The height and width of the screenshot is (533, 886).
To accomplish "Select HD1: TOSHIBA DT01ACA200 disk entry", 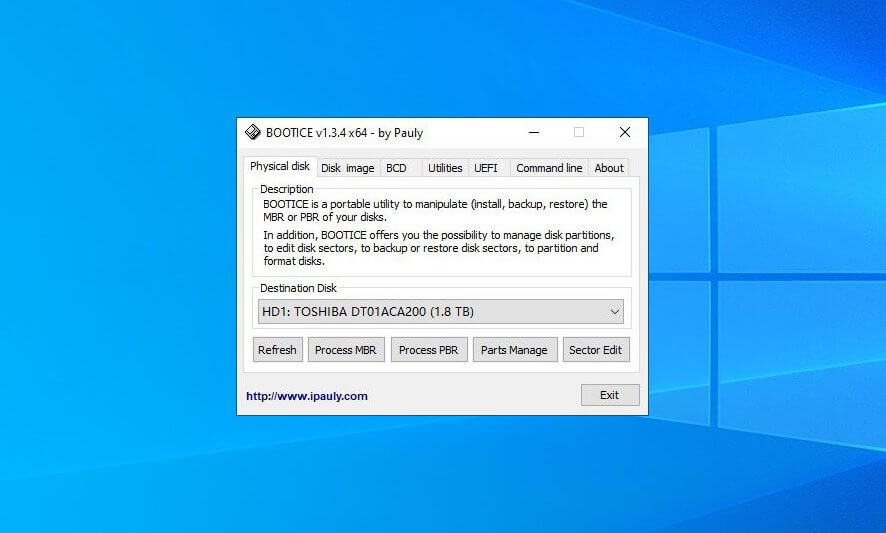I will point(440,312).
